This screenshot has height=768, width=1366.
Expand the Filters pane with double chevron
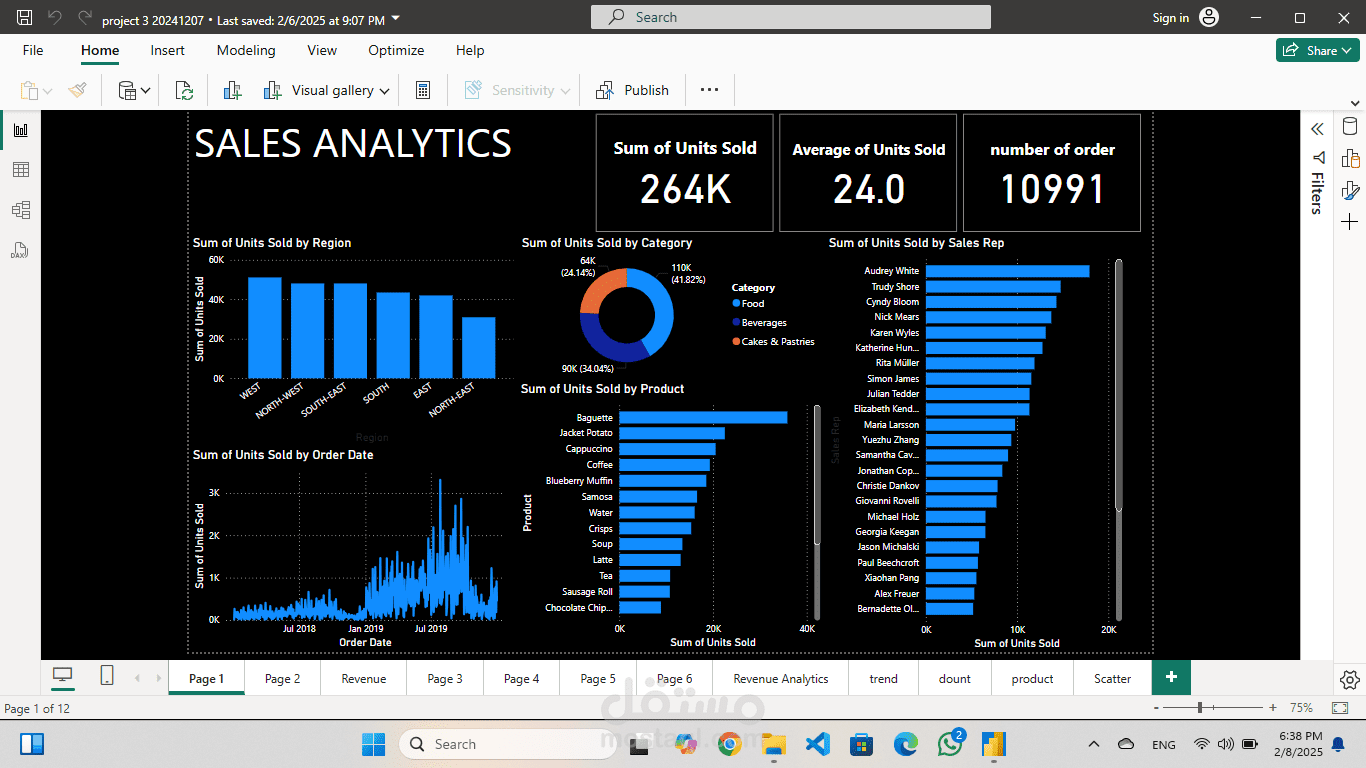click(x=1317, y=129)
